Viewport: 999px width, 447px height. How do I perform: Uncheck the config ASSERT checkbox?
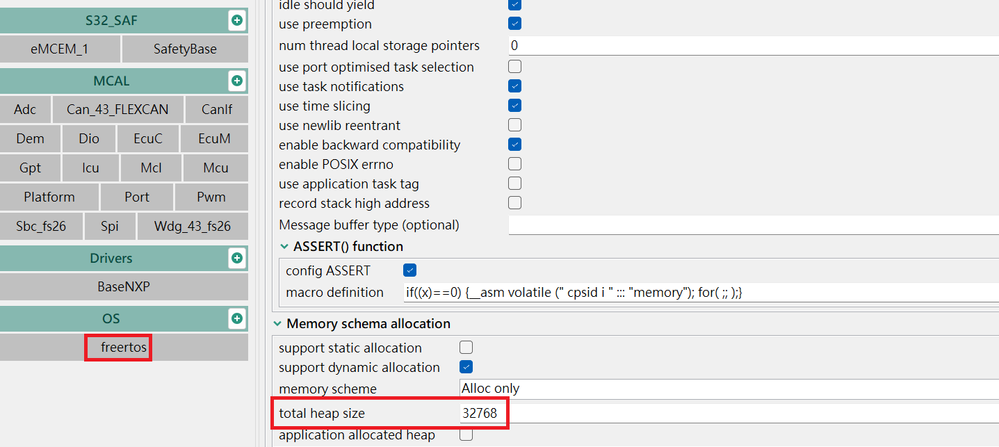click(x=409, y=270)
